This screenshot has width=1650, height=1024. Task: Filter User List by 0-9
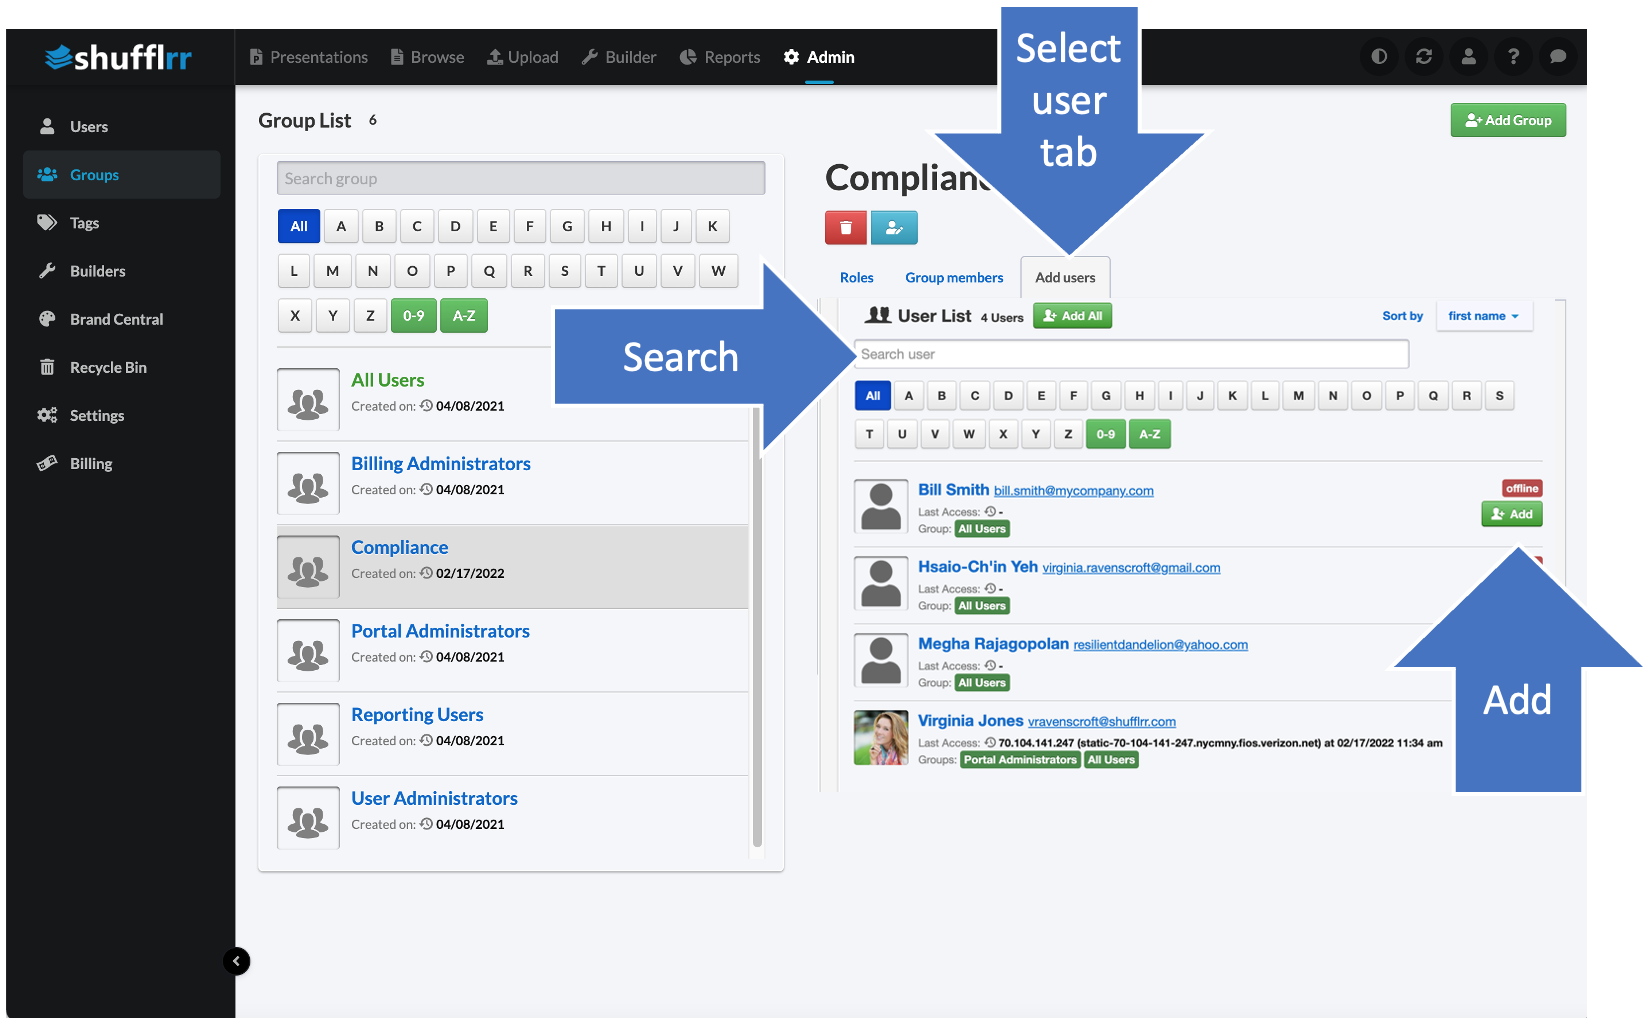(x=1106, y=434)
